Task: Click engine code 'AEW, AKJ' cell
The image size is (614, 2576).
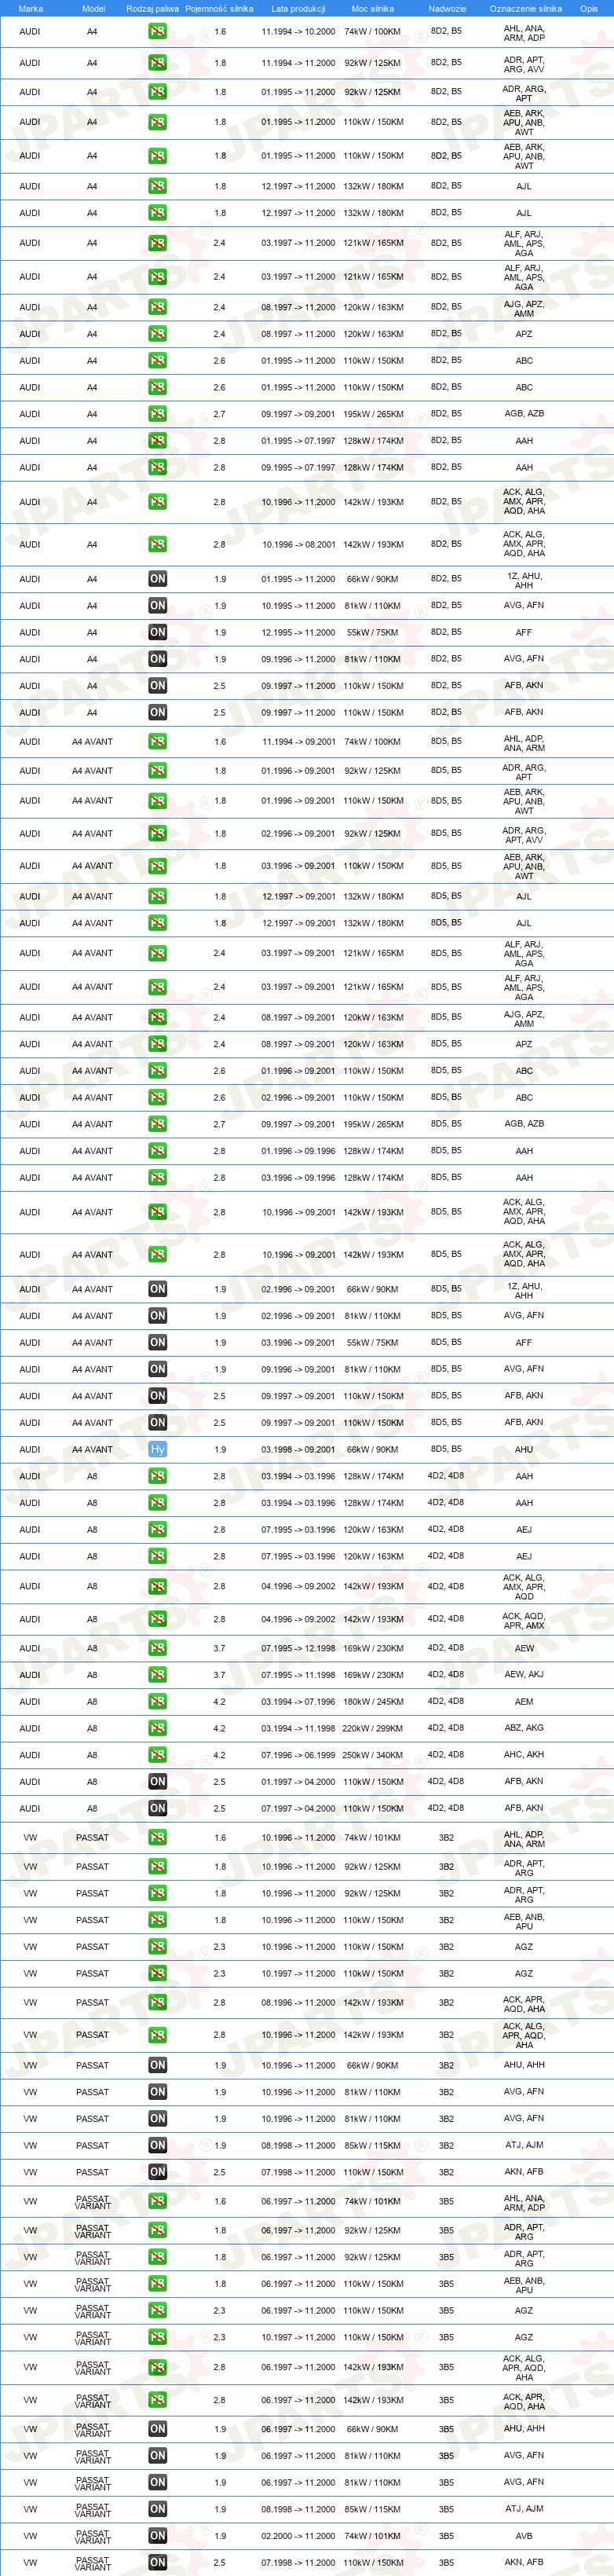Action: (524, 1675)
